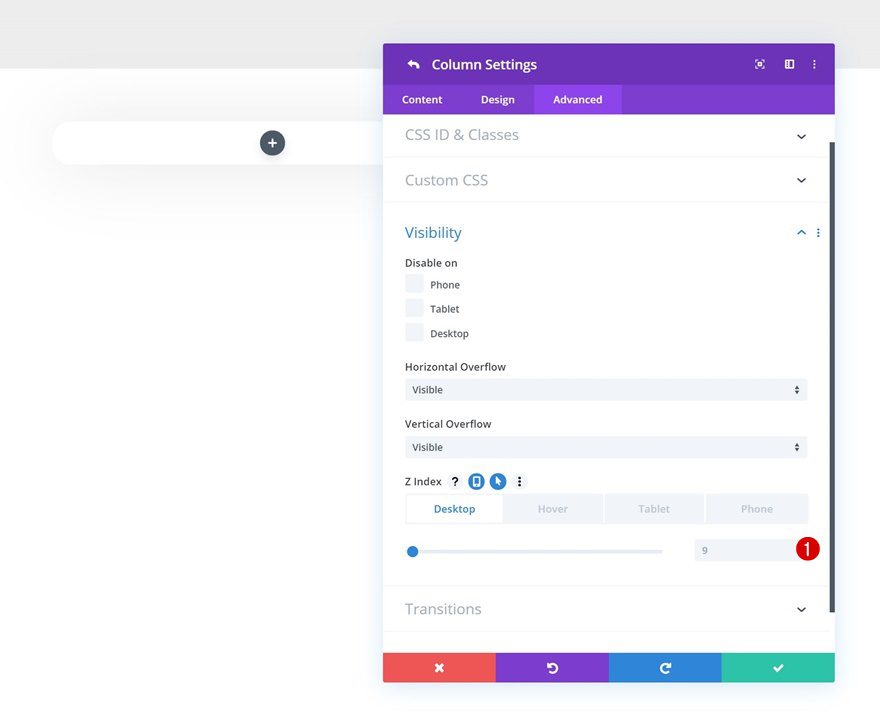Enable Disable on Tablet
Screen dimensions: 880x724
[x=414, y=308]
